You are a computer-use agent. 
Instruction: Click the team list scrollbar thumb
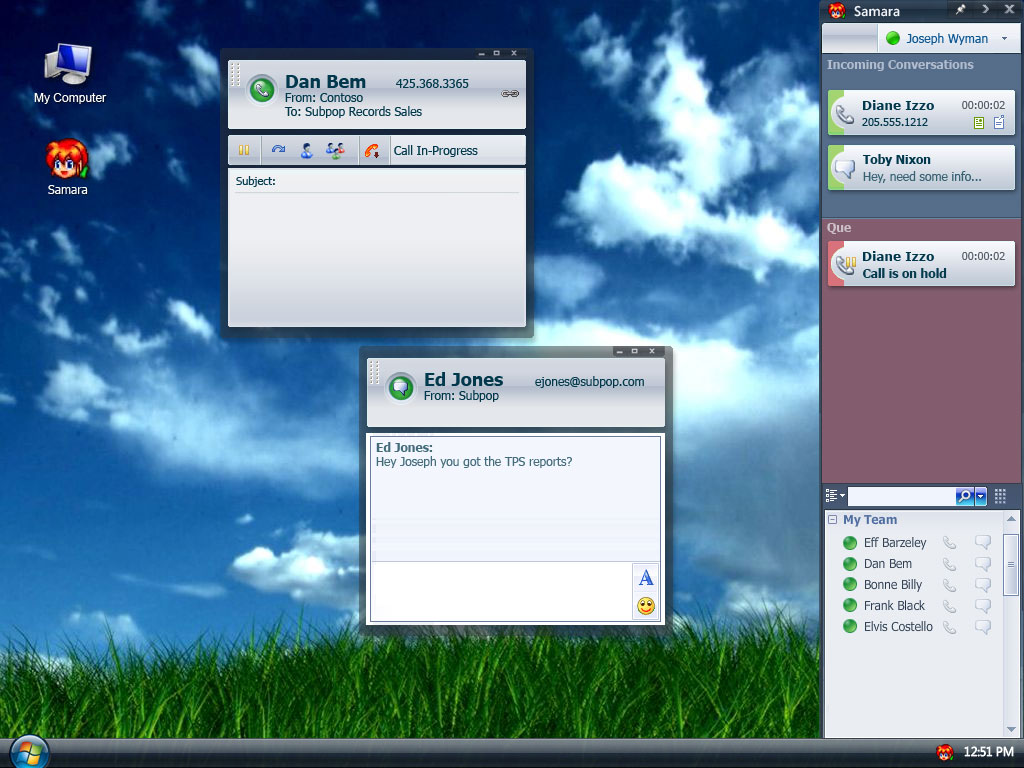coord(1011,564)
